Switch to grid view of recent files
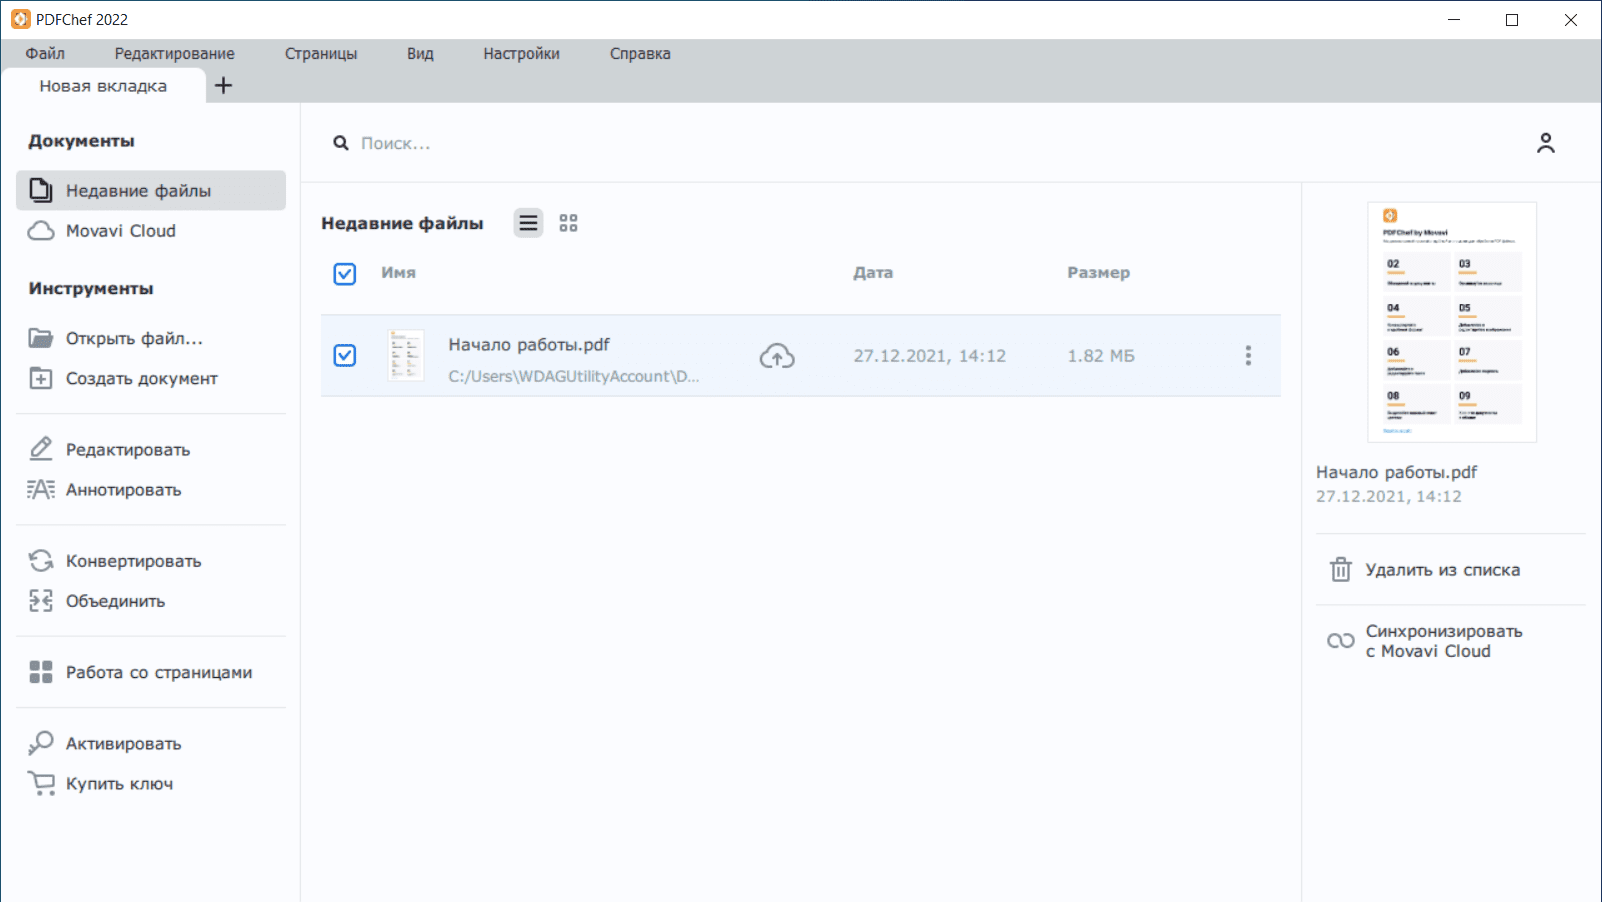This screenshot has width=1602, height=902. pos(568,223)
